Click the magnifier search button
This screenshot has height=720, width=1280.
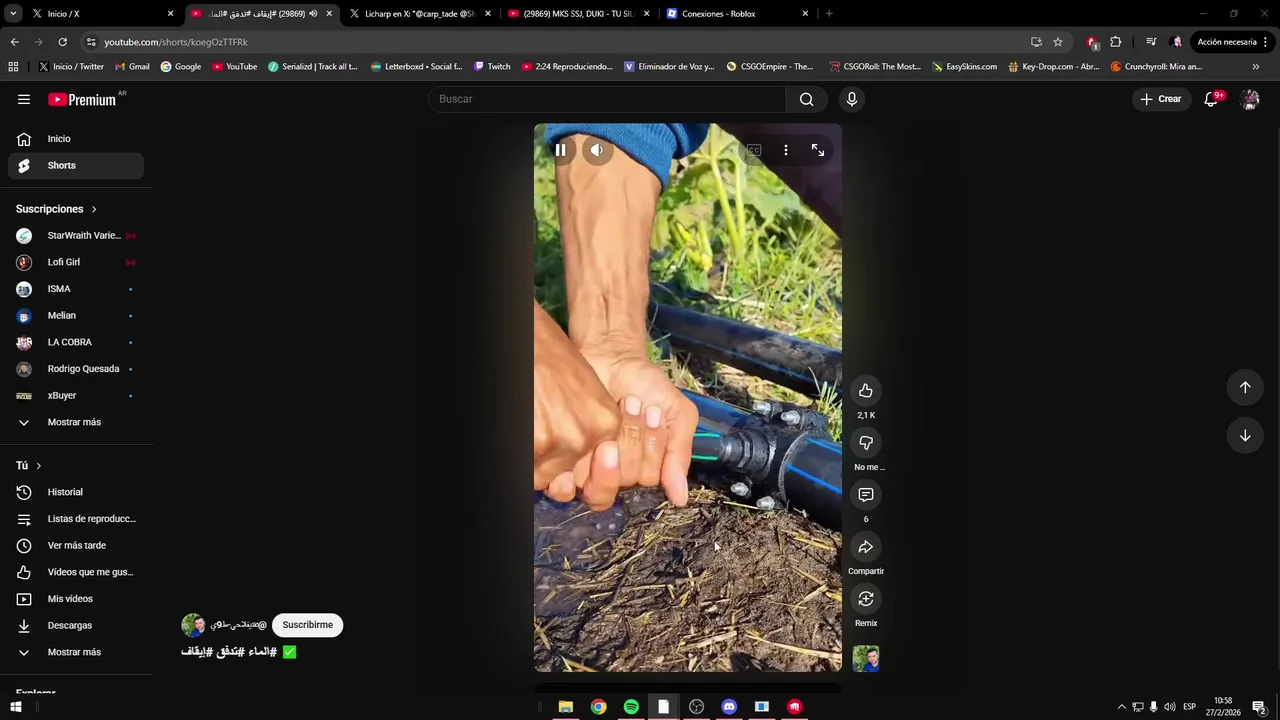click(x=806, y=99)
